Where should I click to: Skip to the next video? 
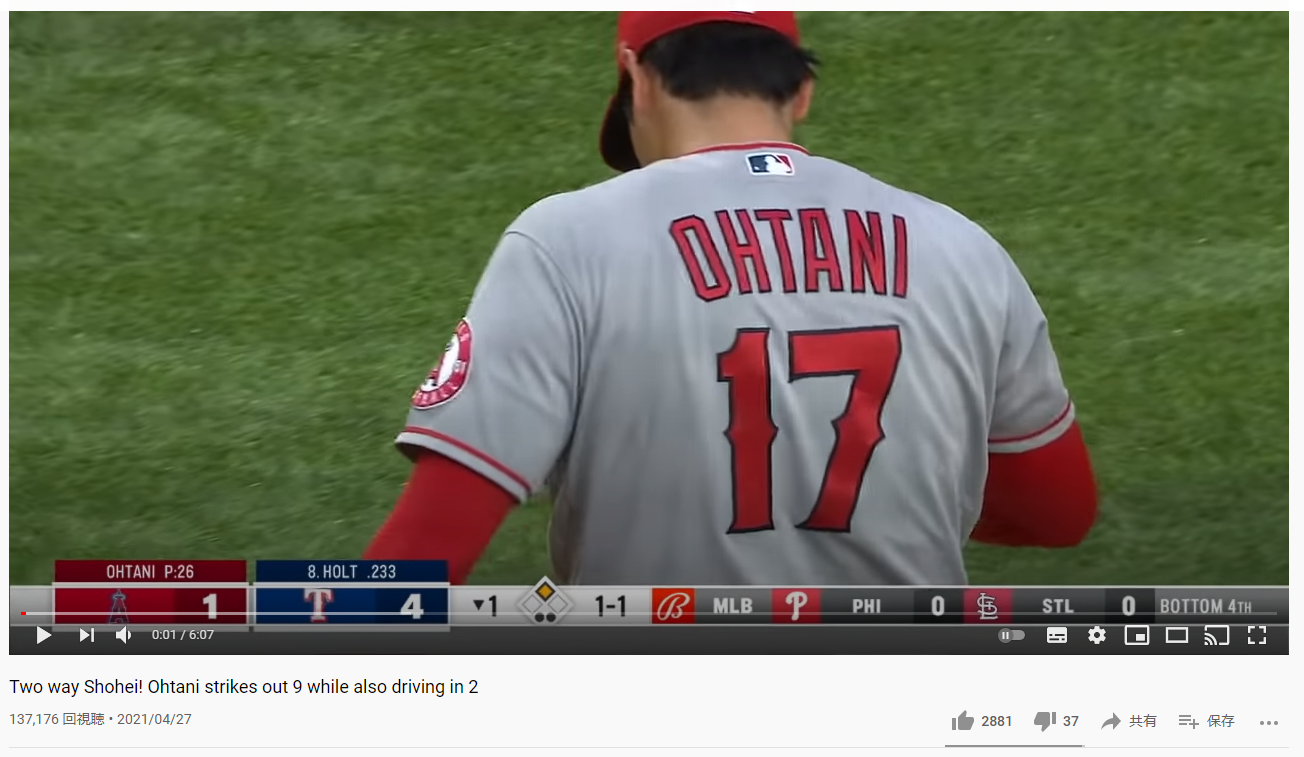point(87,635)
